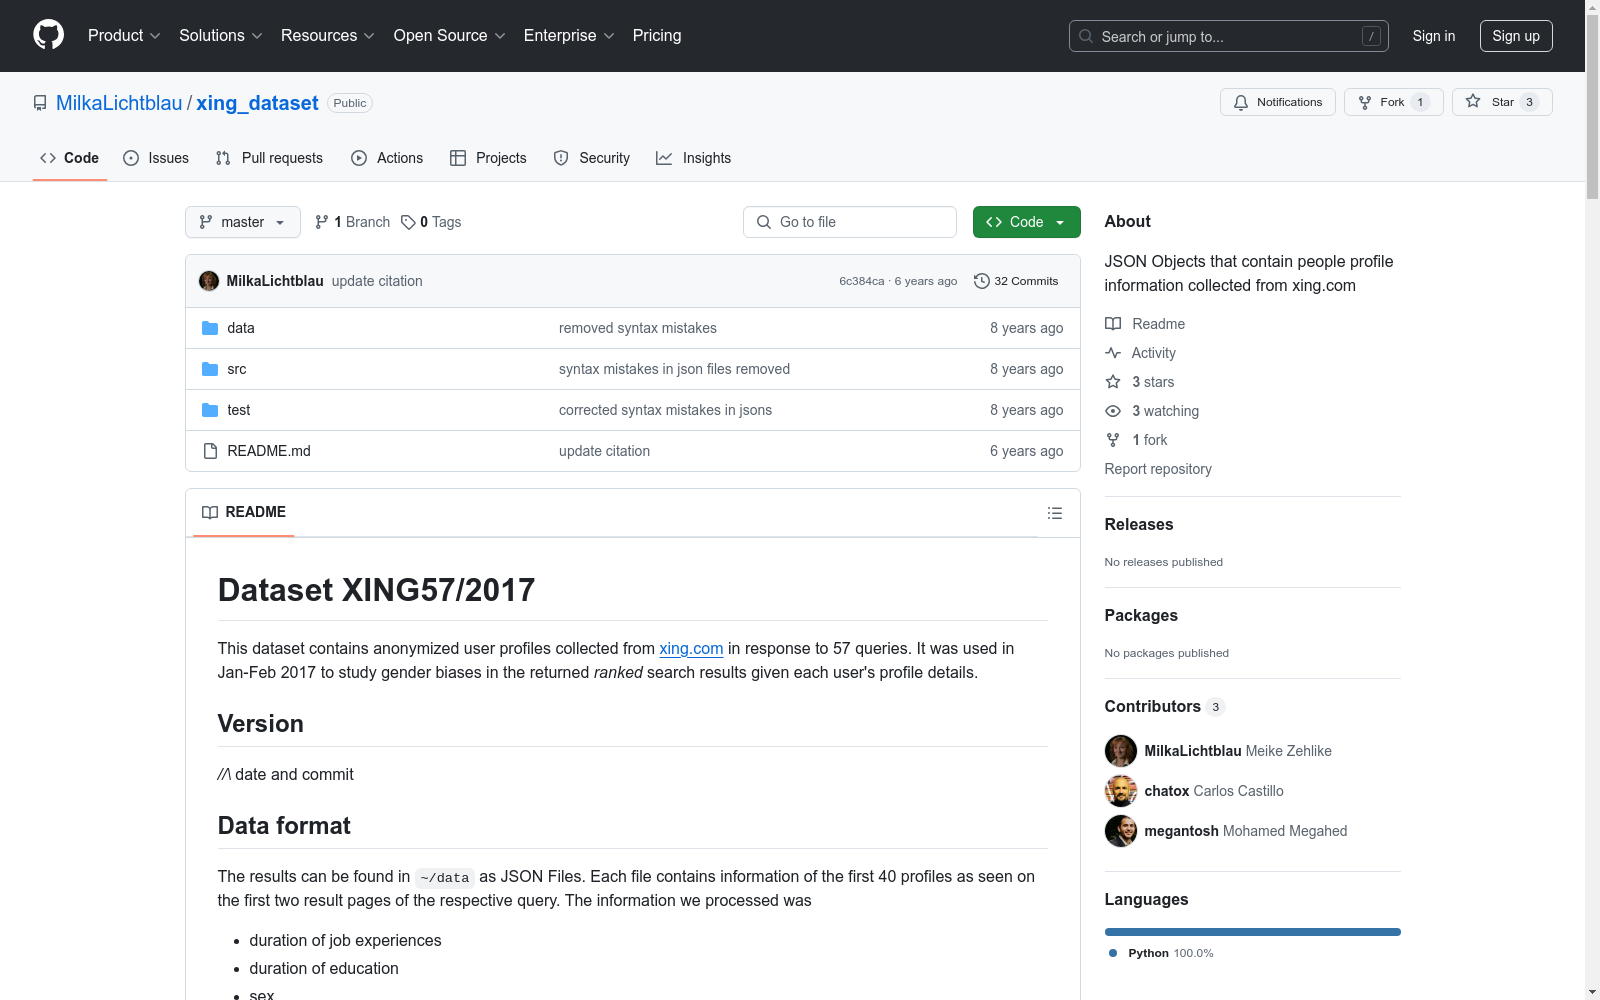The width and height of the screenshot is (1600, 1000).
Task: Open the update citation commit message
Action: tap(377, 281)
